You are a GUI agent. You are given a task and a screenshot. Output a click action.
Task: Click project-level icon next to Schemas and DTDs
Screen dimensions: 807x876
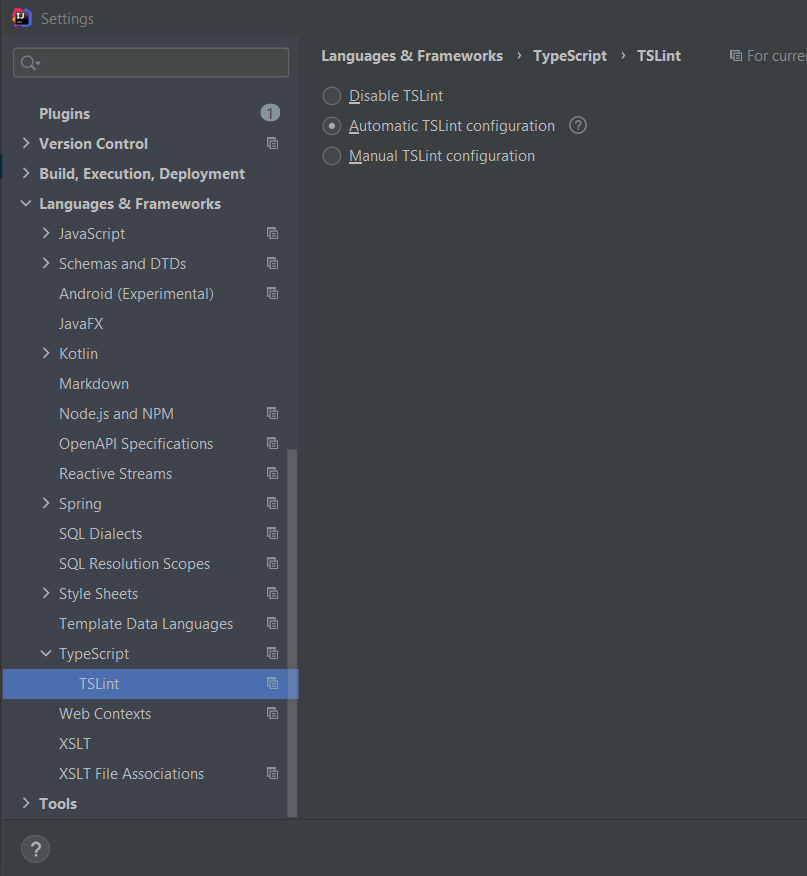tap(272, 264)
